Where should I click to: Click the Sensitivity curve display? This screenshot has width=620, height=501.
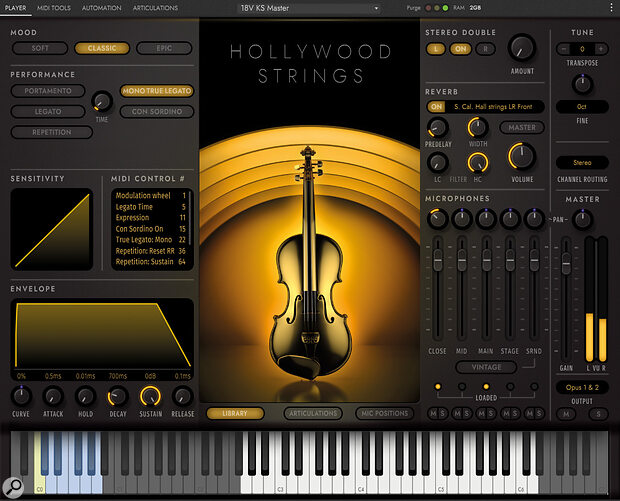click(x=52, y=229)
